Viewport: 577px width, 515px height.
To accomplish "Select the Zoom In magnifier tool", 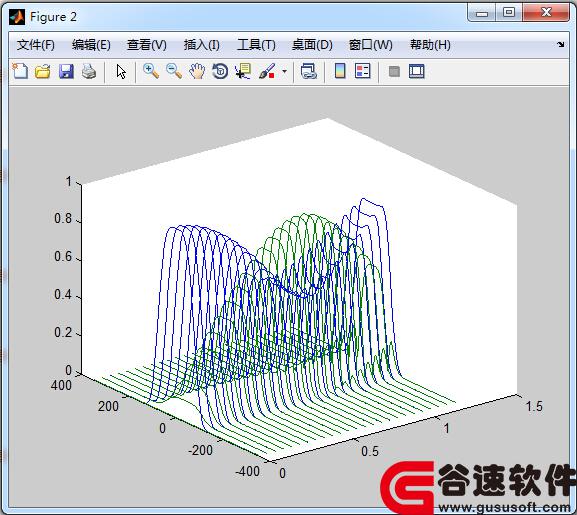I will 151,71.
